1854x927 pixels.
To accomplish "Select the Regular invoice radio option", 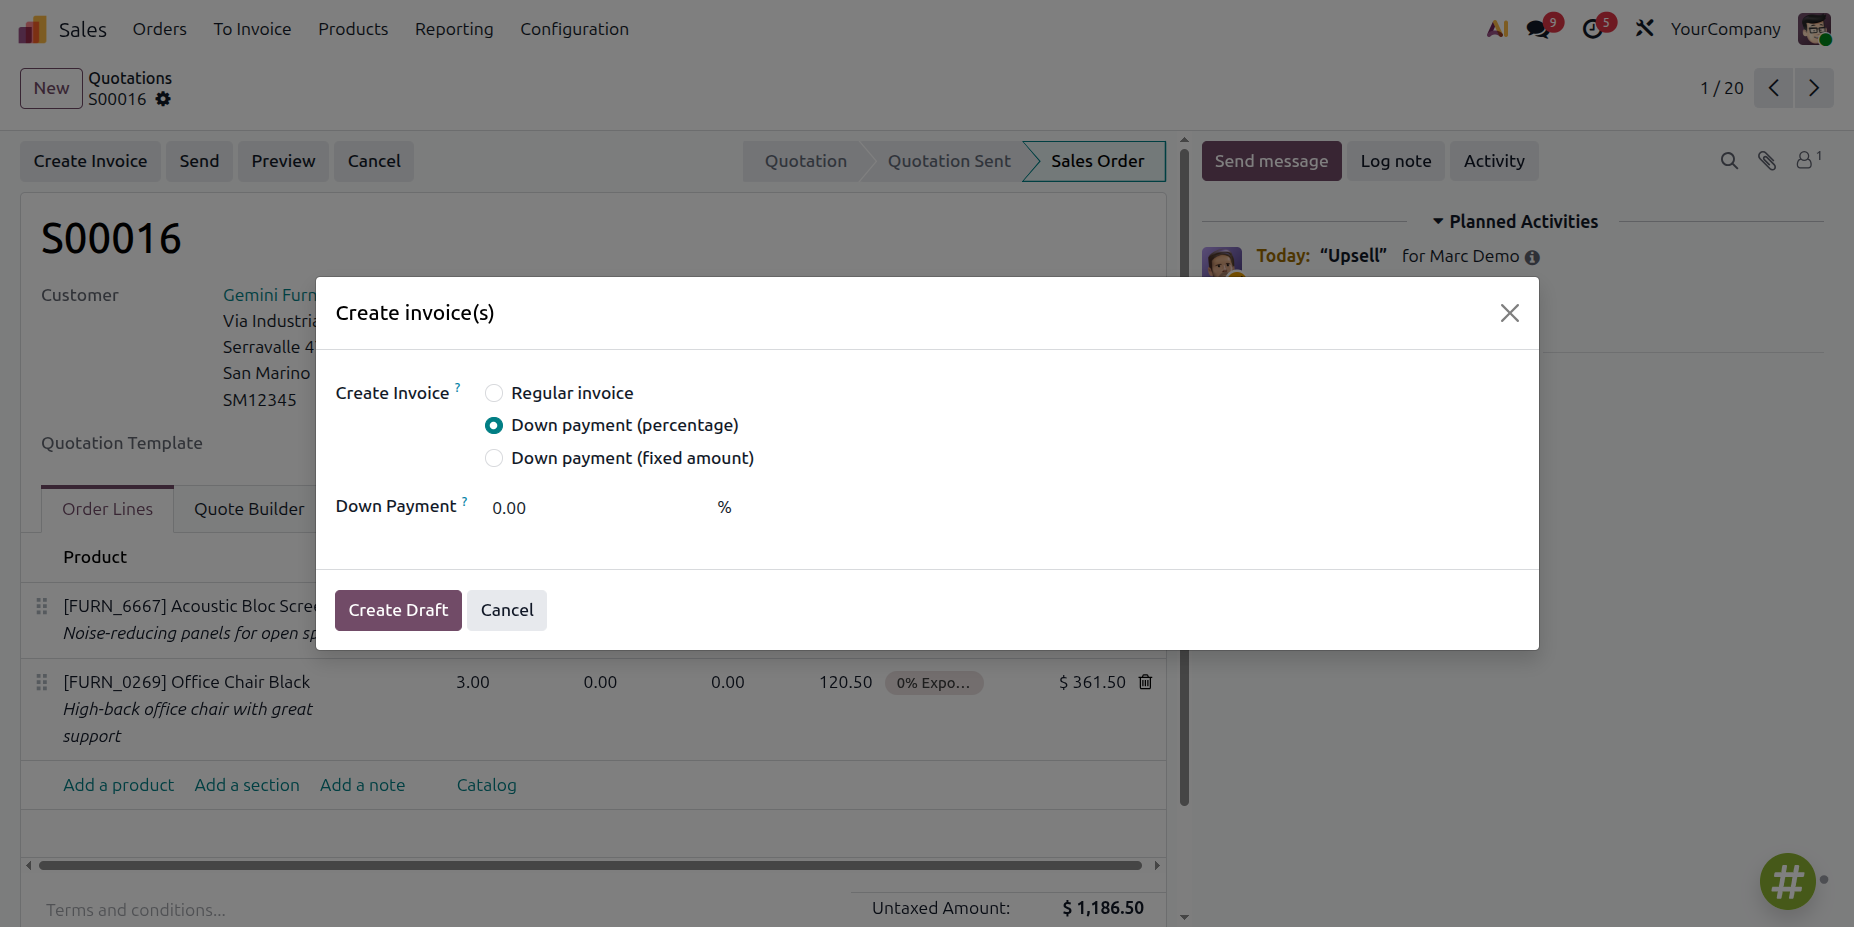I will click(x=494, y=393).
